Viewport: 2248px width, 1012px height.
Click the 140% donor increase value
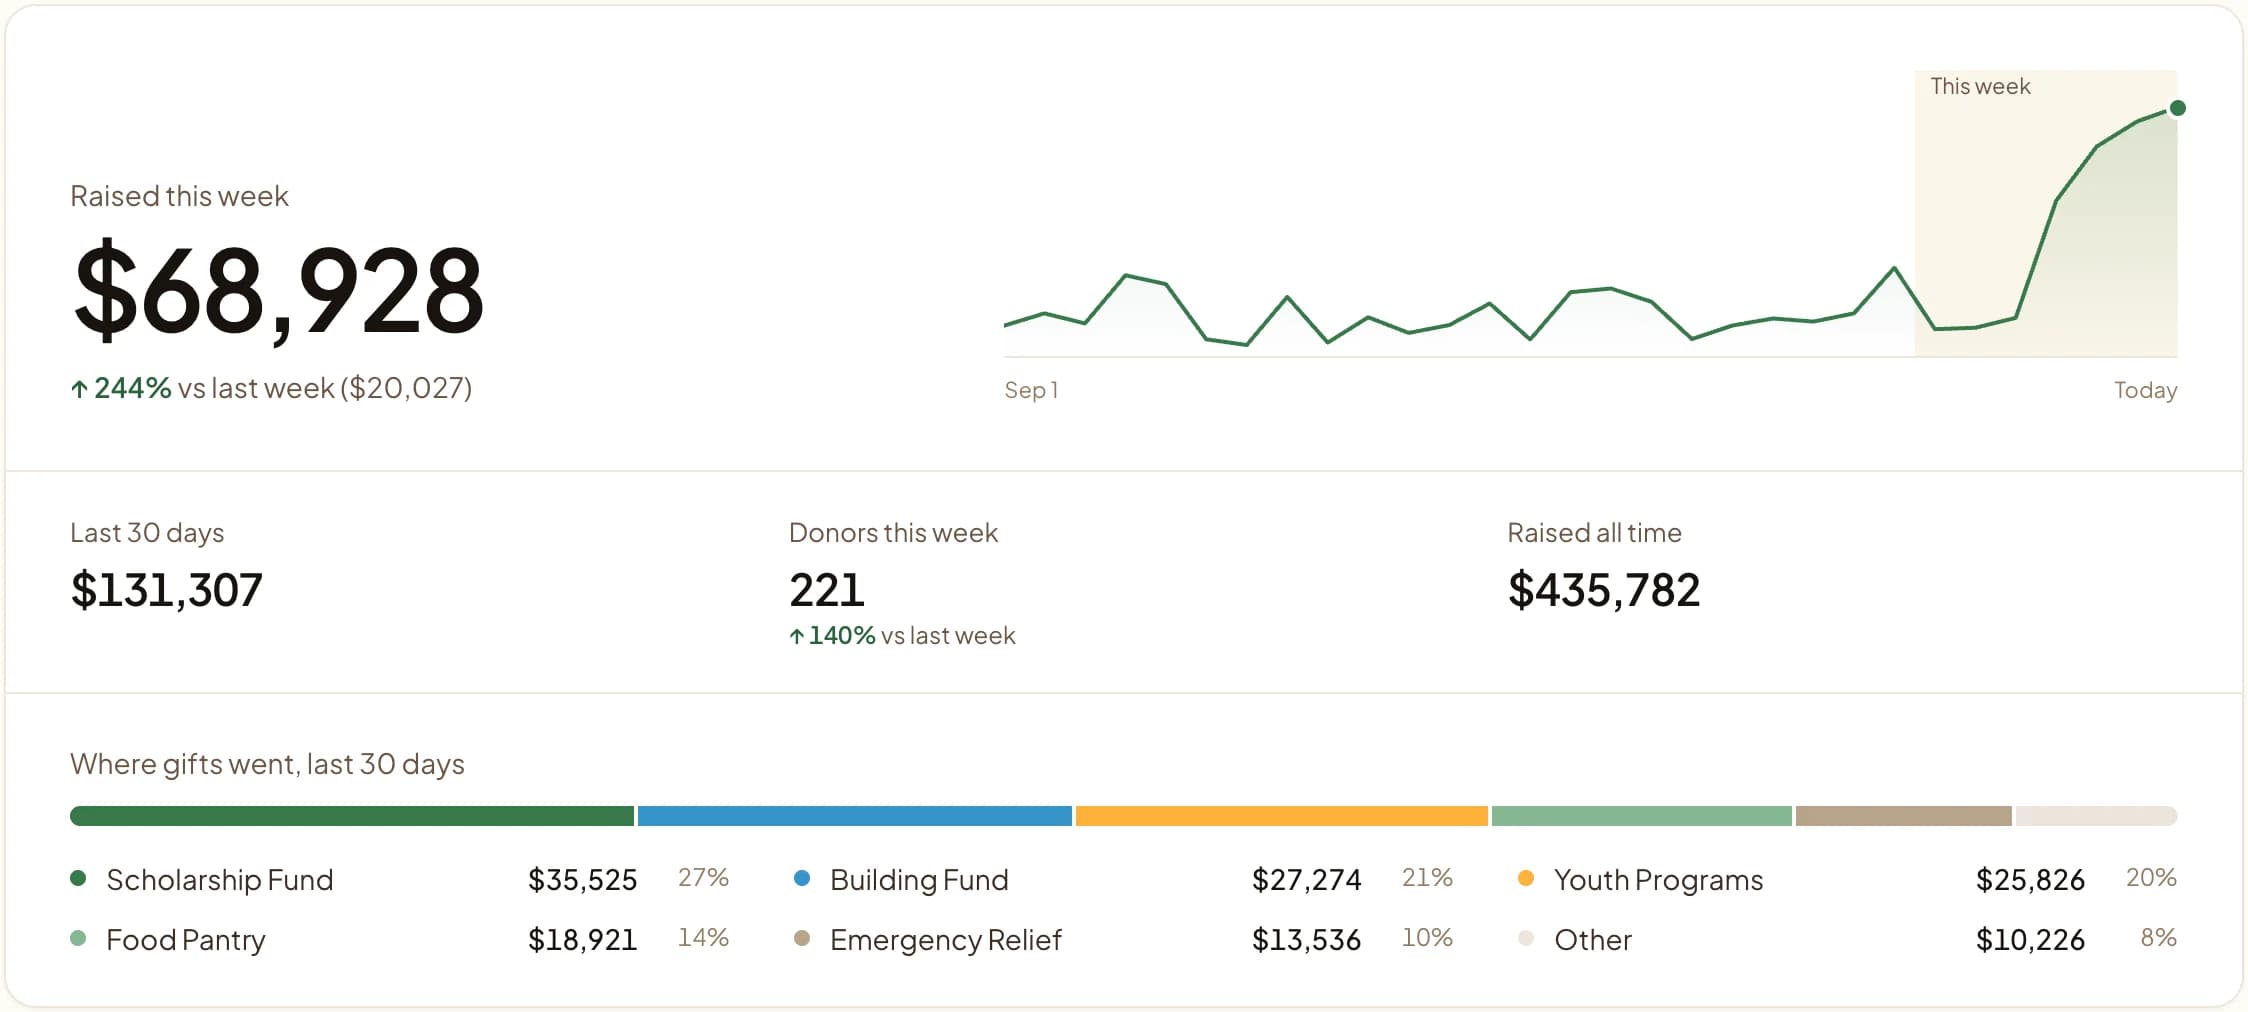(842, 636)
